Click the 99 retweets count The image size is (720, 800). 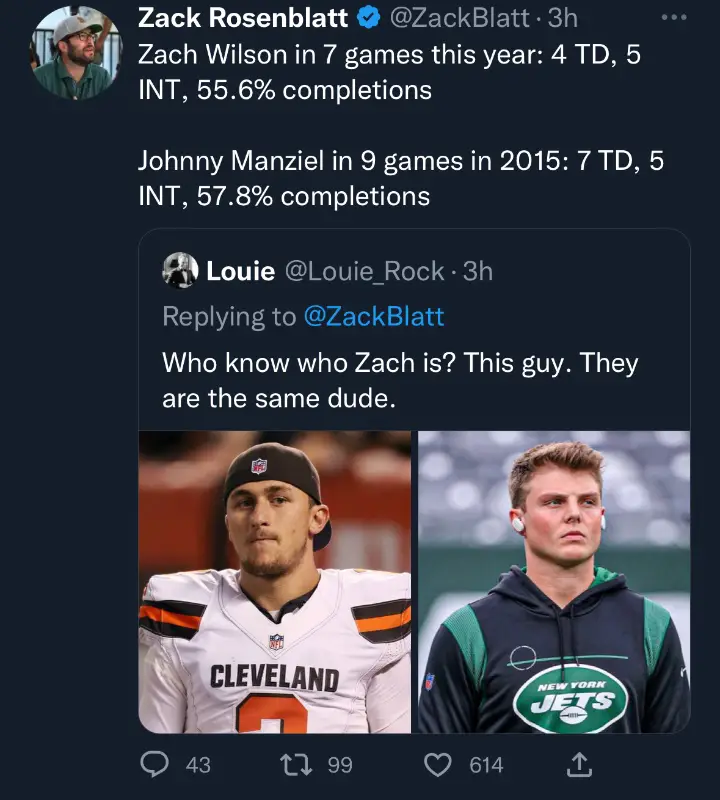340,765
